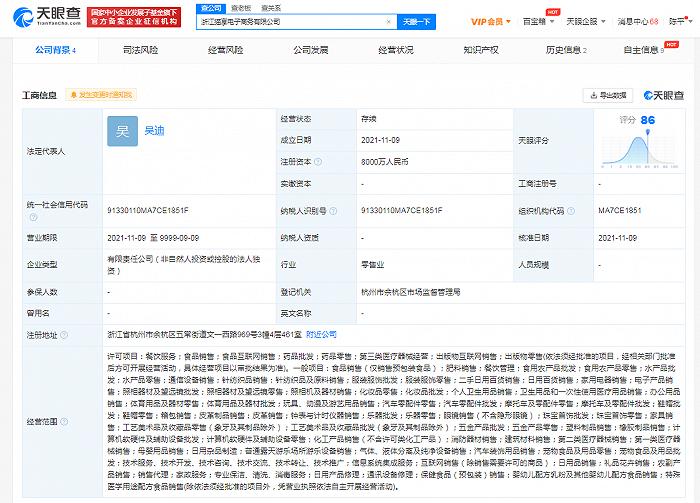Viewport: 700px width, 503px height.
Task: Click the establishment date value beside 成立日期
Action: tap(380, 140)
